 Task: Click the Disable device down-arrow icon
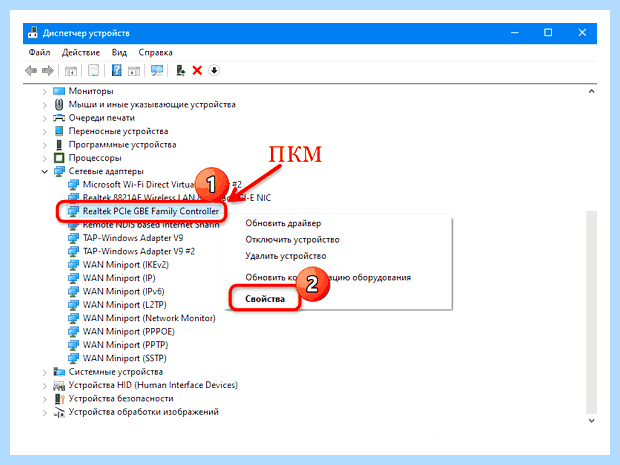click(x=214, y=70)
